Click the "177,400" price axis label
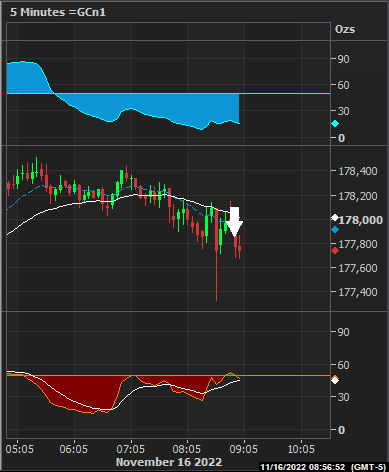Screen dimensions: 389x472 coord(358,292)
